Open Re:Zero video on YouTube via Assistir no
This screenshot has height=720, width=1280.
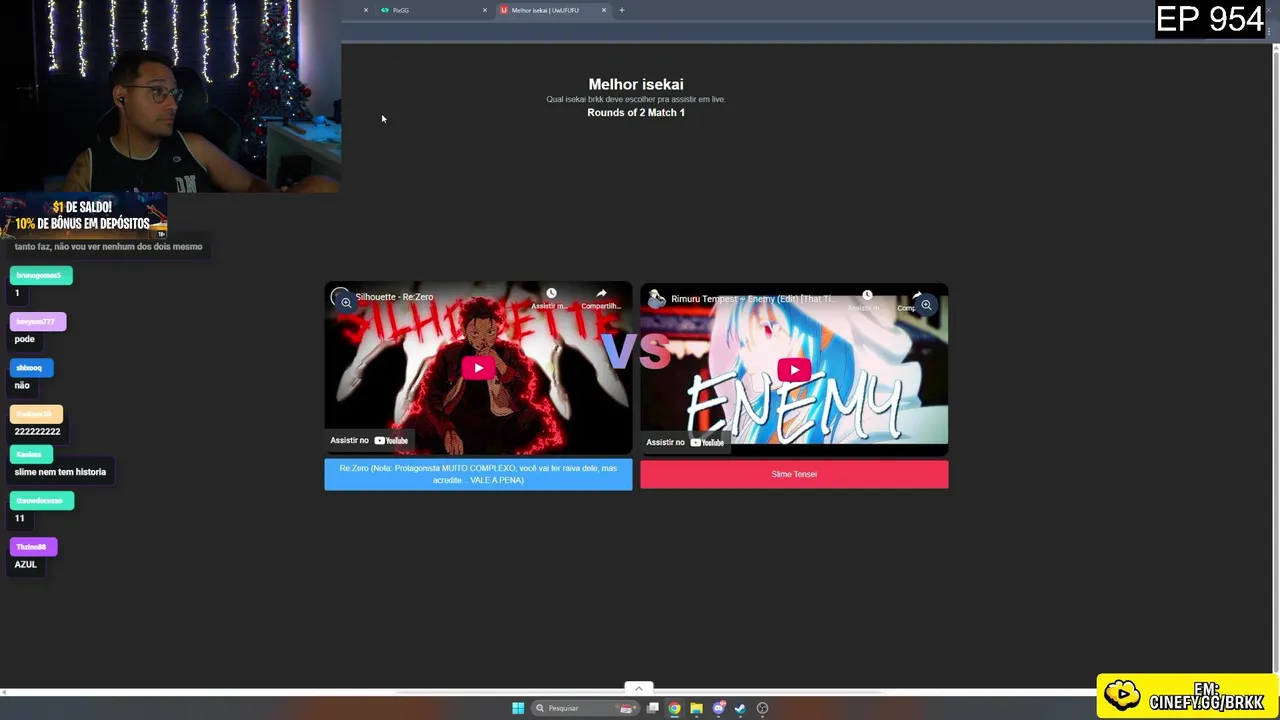[x=369, y=440]
